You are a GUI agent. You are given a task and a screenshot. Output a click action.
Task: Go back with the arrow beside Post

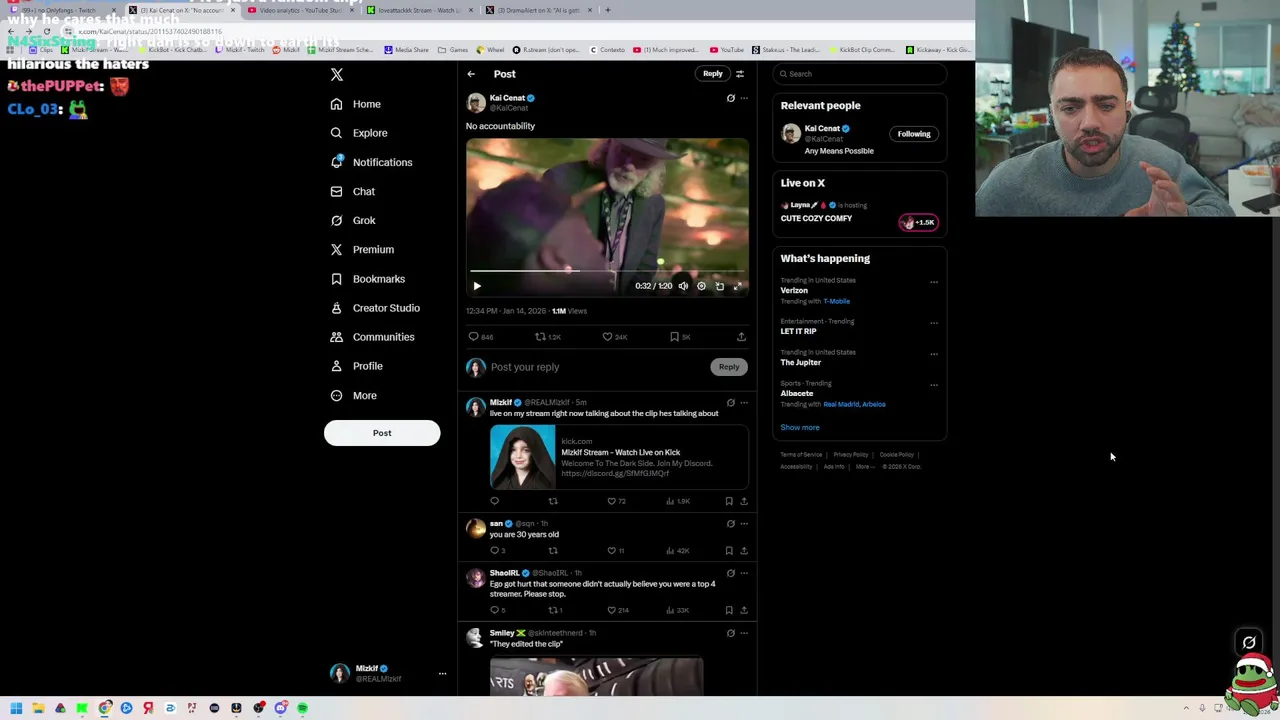(471, 74)
